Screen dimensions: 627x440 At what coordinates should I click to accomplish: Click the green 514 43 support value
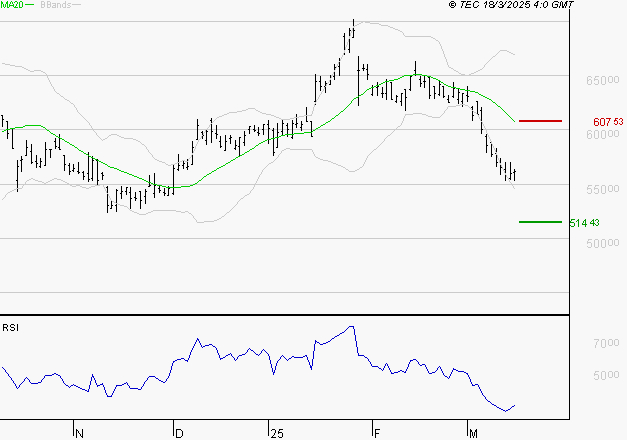click(584, 223)
